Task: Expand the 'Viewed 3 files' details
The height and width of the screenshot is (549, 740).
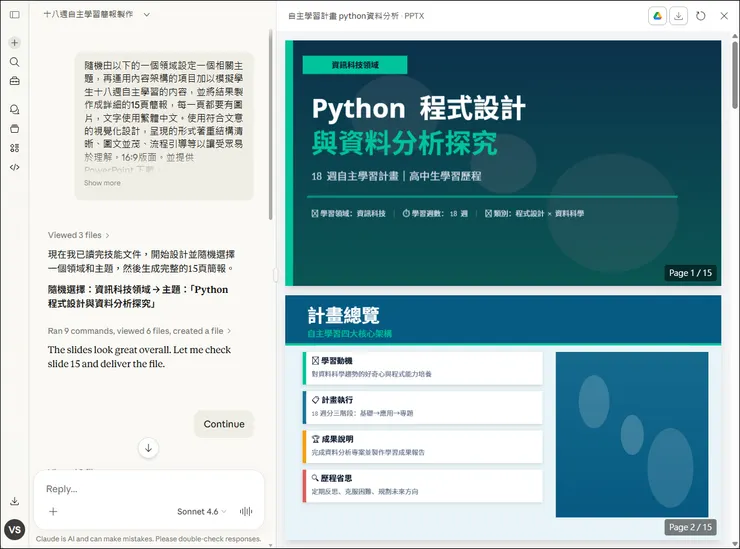Action: coord(78,235)
